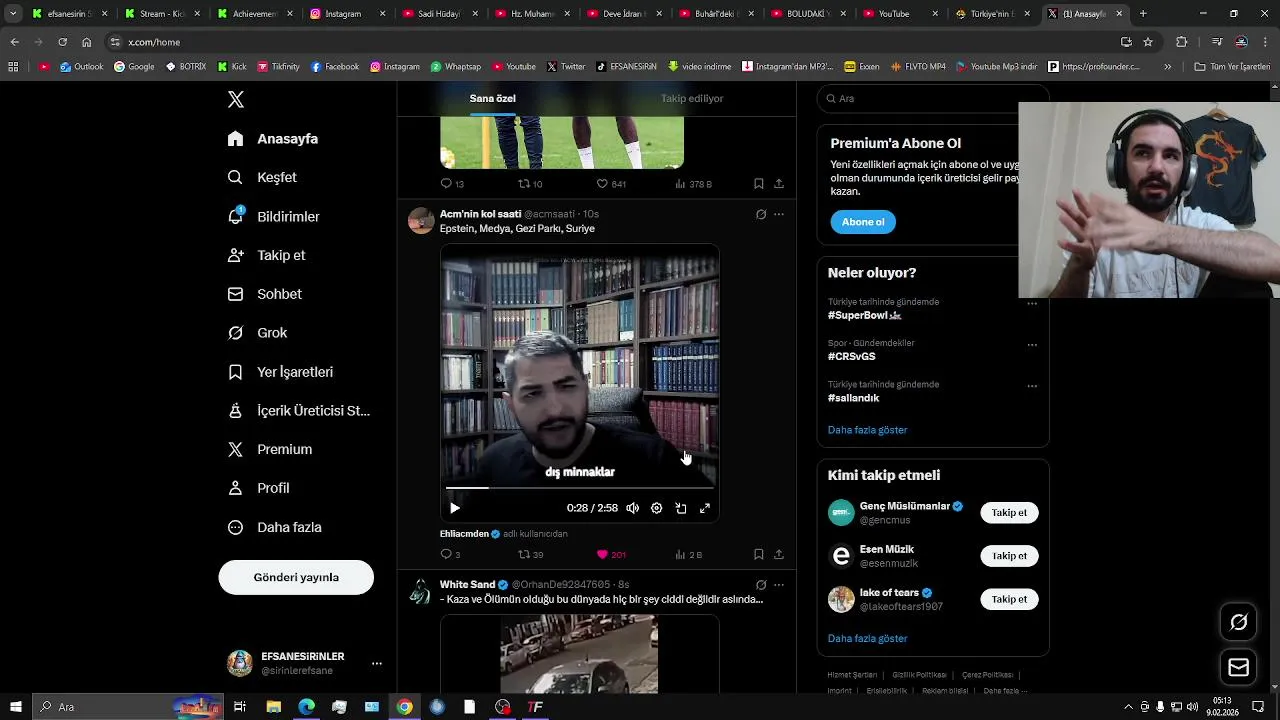Open İçerik Üreticisi Studio item
This screenshot has width=1280, height=720.
coord(299,411)
